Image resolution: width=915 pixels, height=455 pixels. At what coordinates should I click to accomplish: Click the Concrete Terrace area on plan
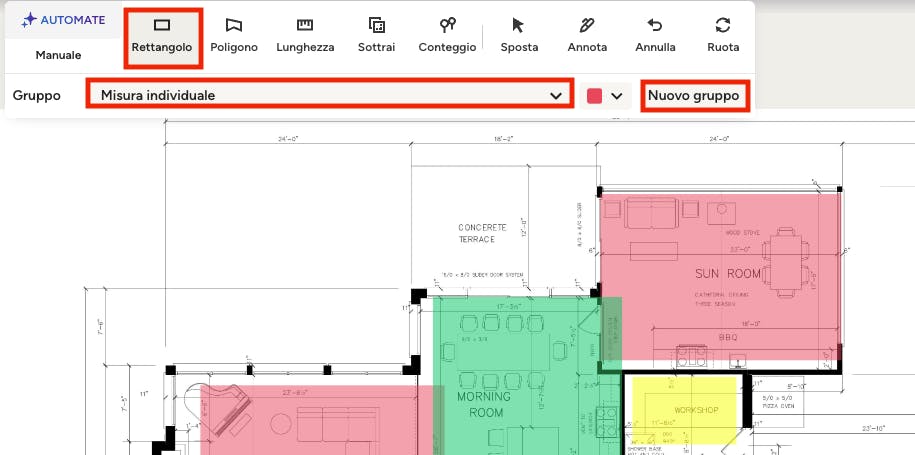click(482, 233)
